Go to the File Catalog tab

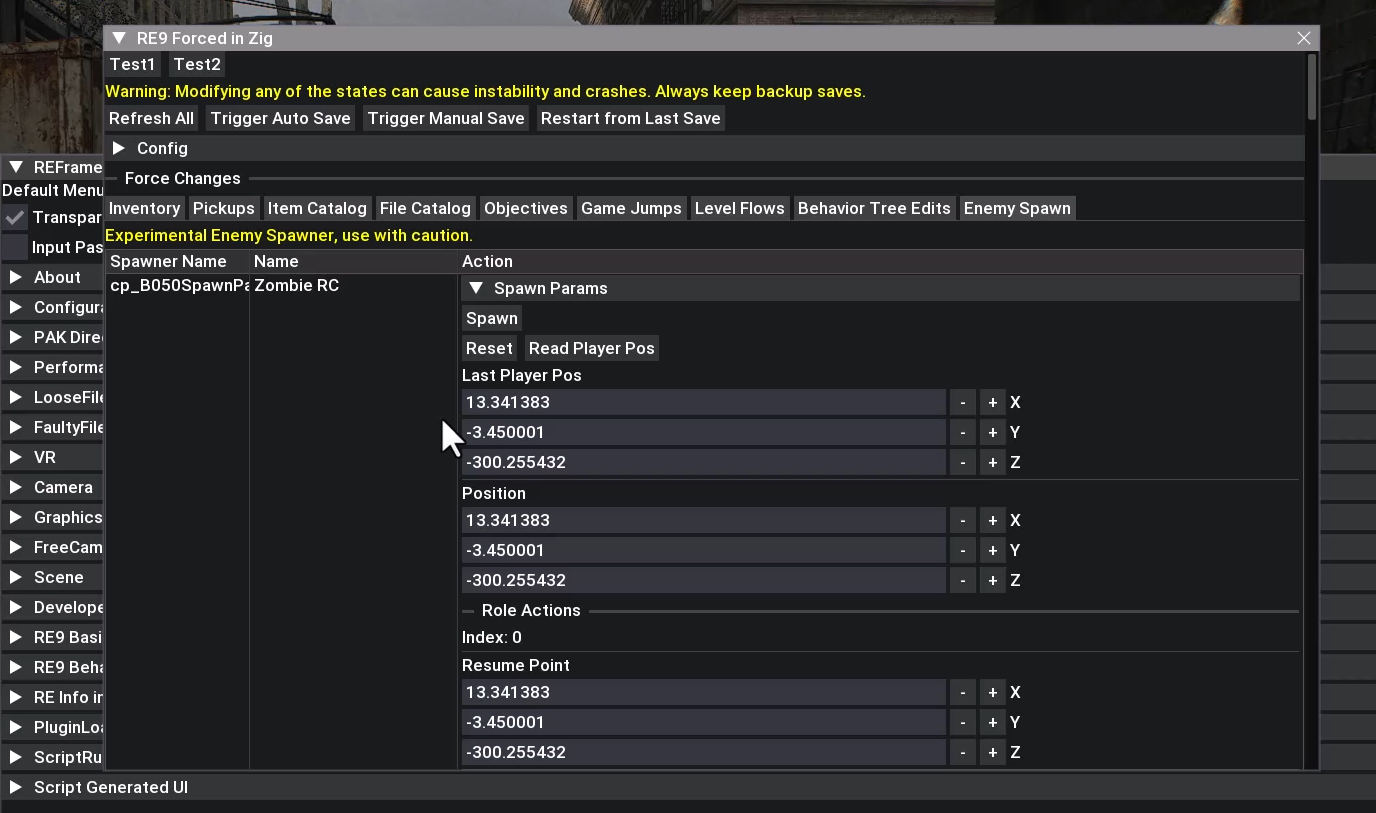point(425,208)
